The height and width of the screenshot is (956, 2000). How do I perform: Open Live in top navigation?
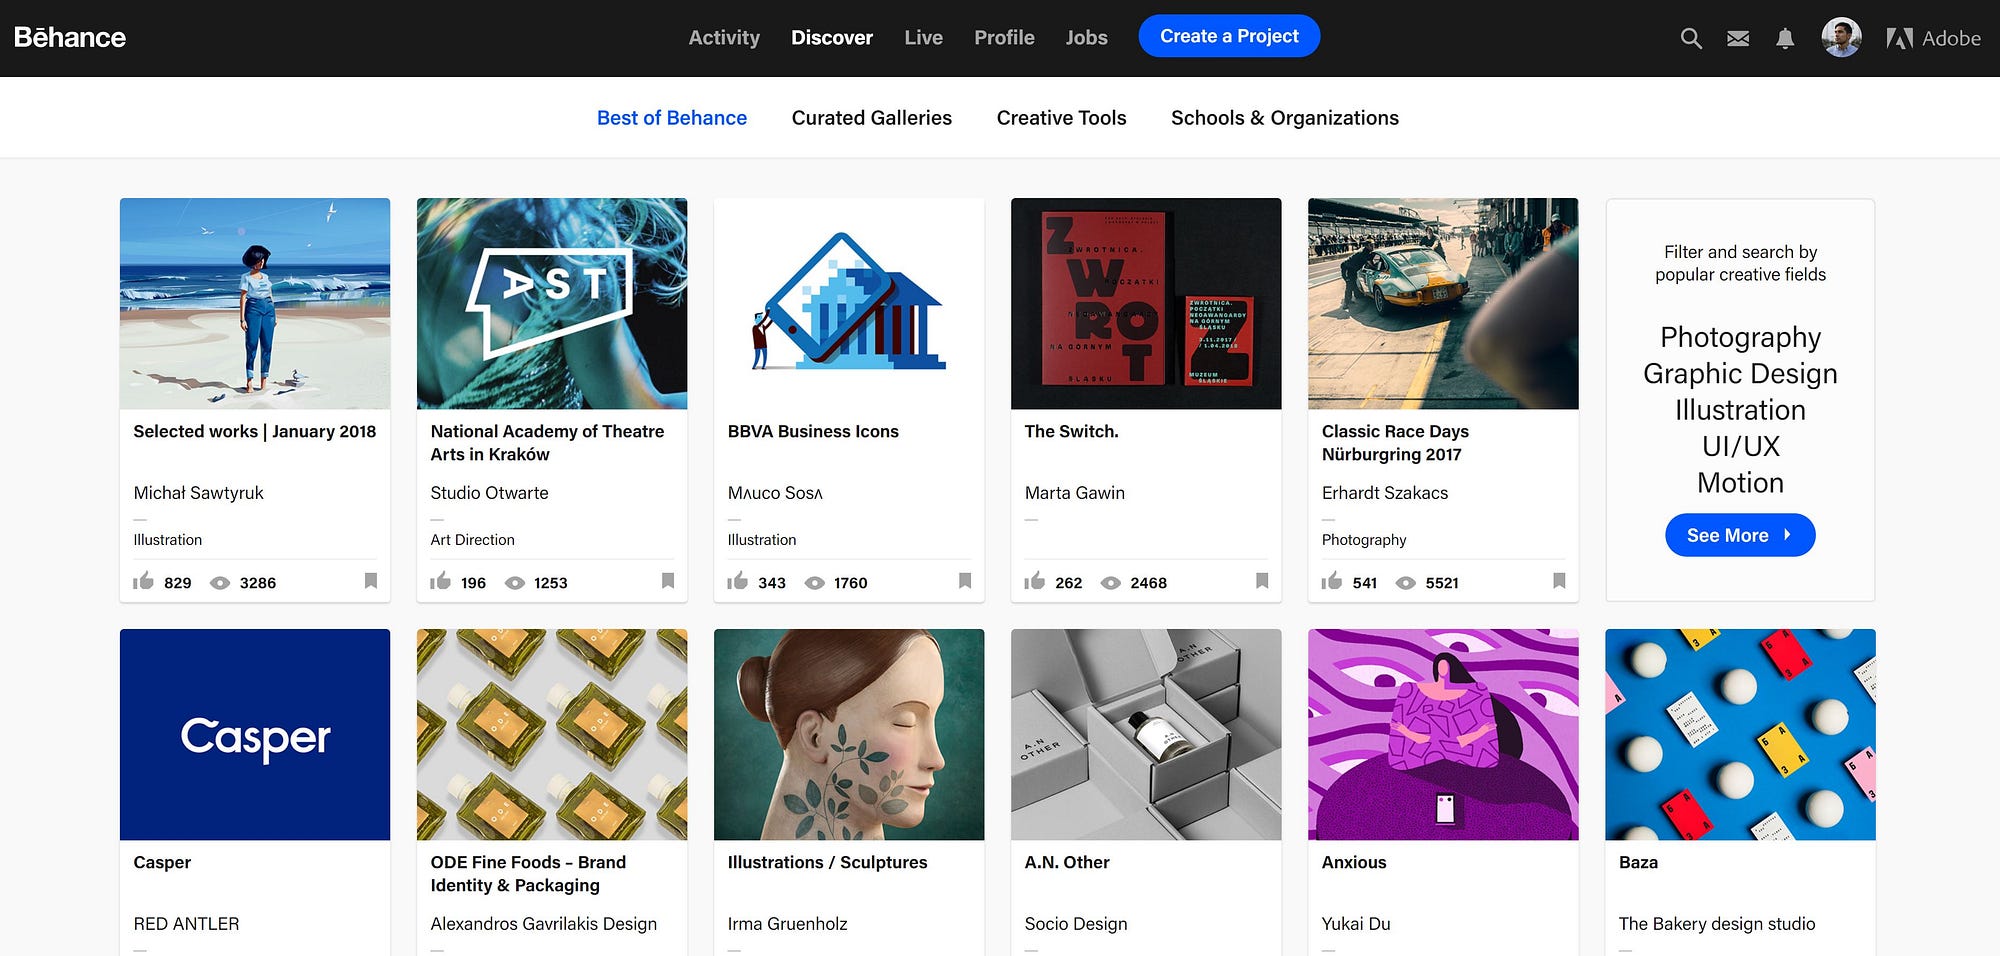coord(923,38)
